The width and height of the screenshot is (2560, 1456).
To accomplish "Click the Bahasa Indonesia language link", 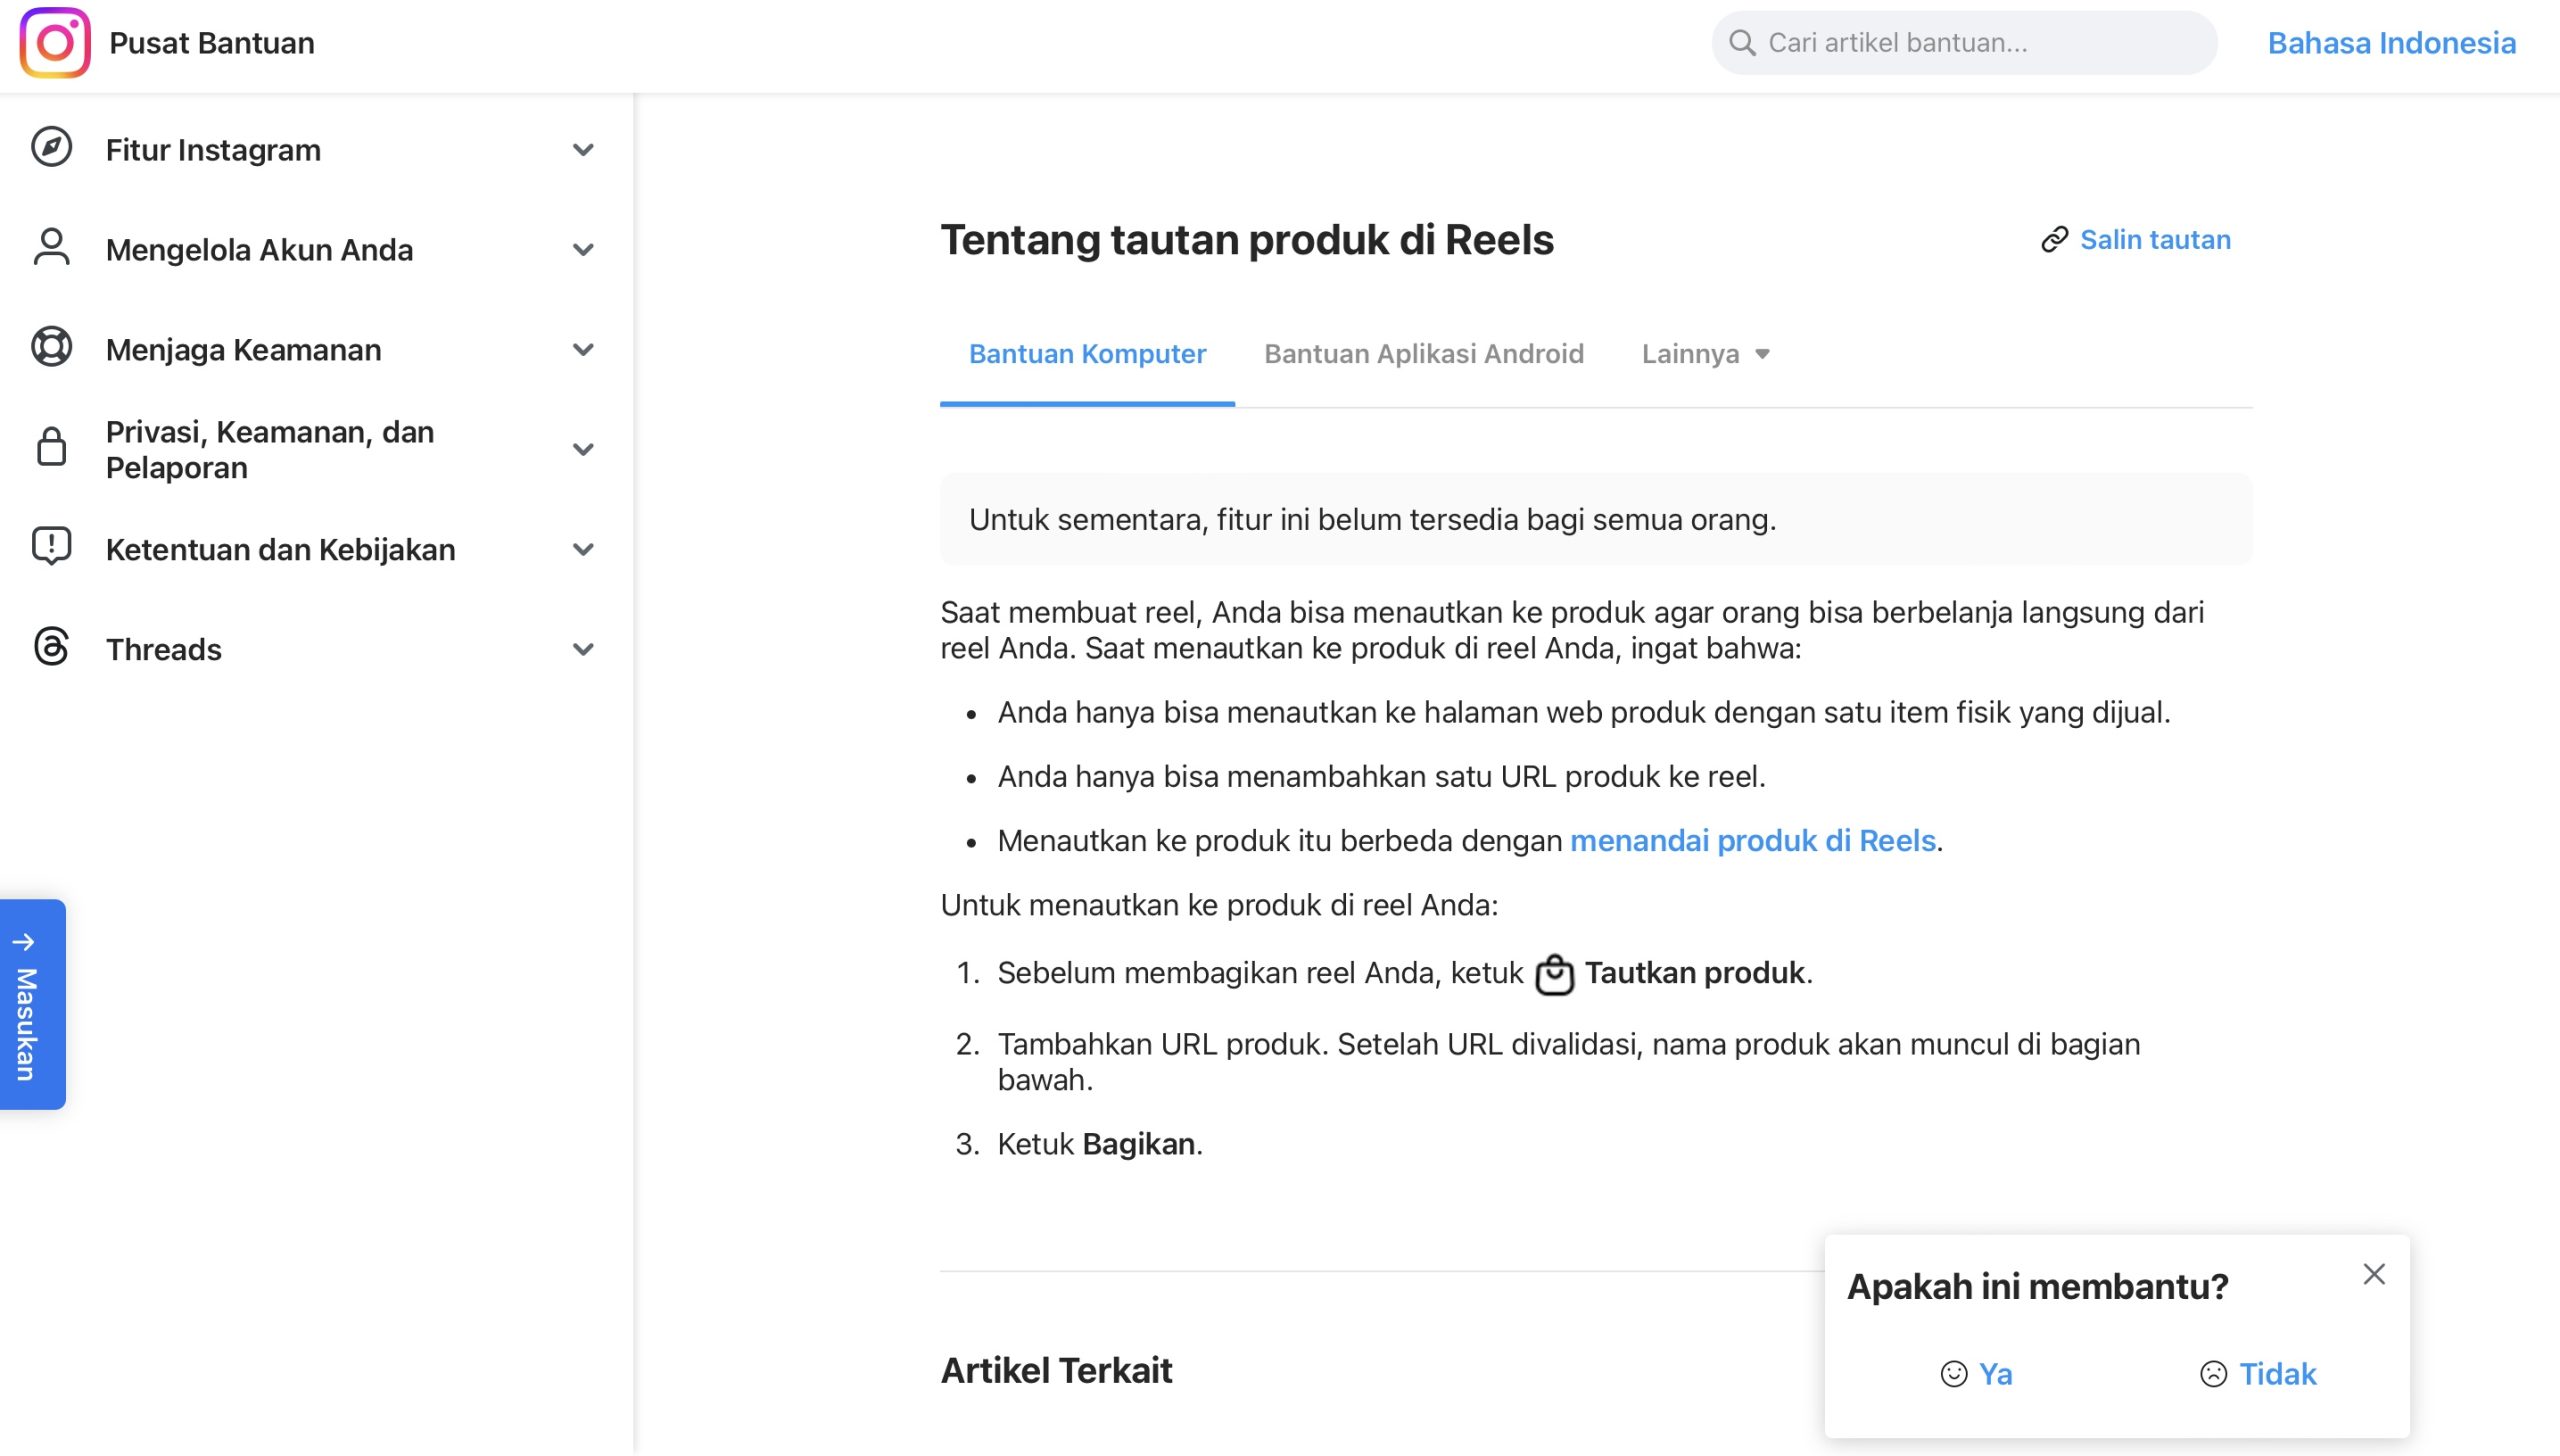I will [2391, 43].
